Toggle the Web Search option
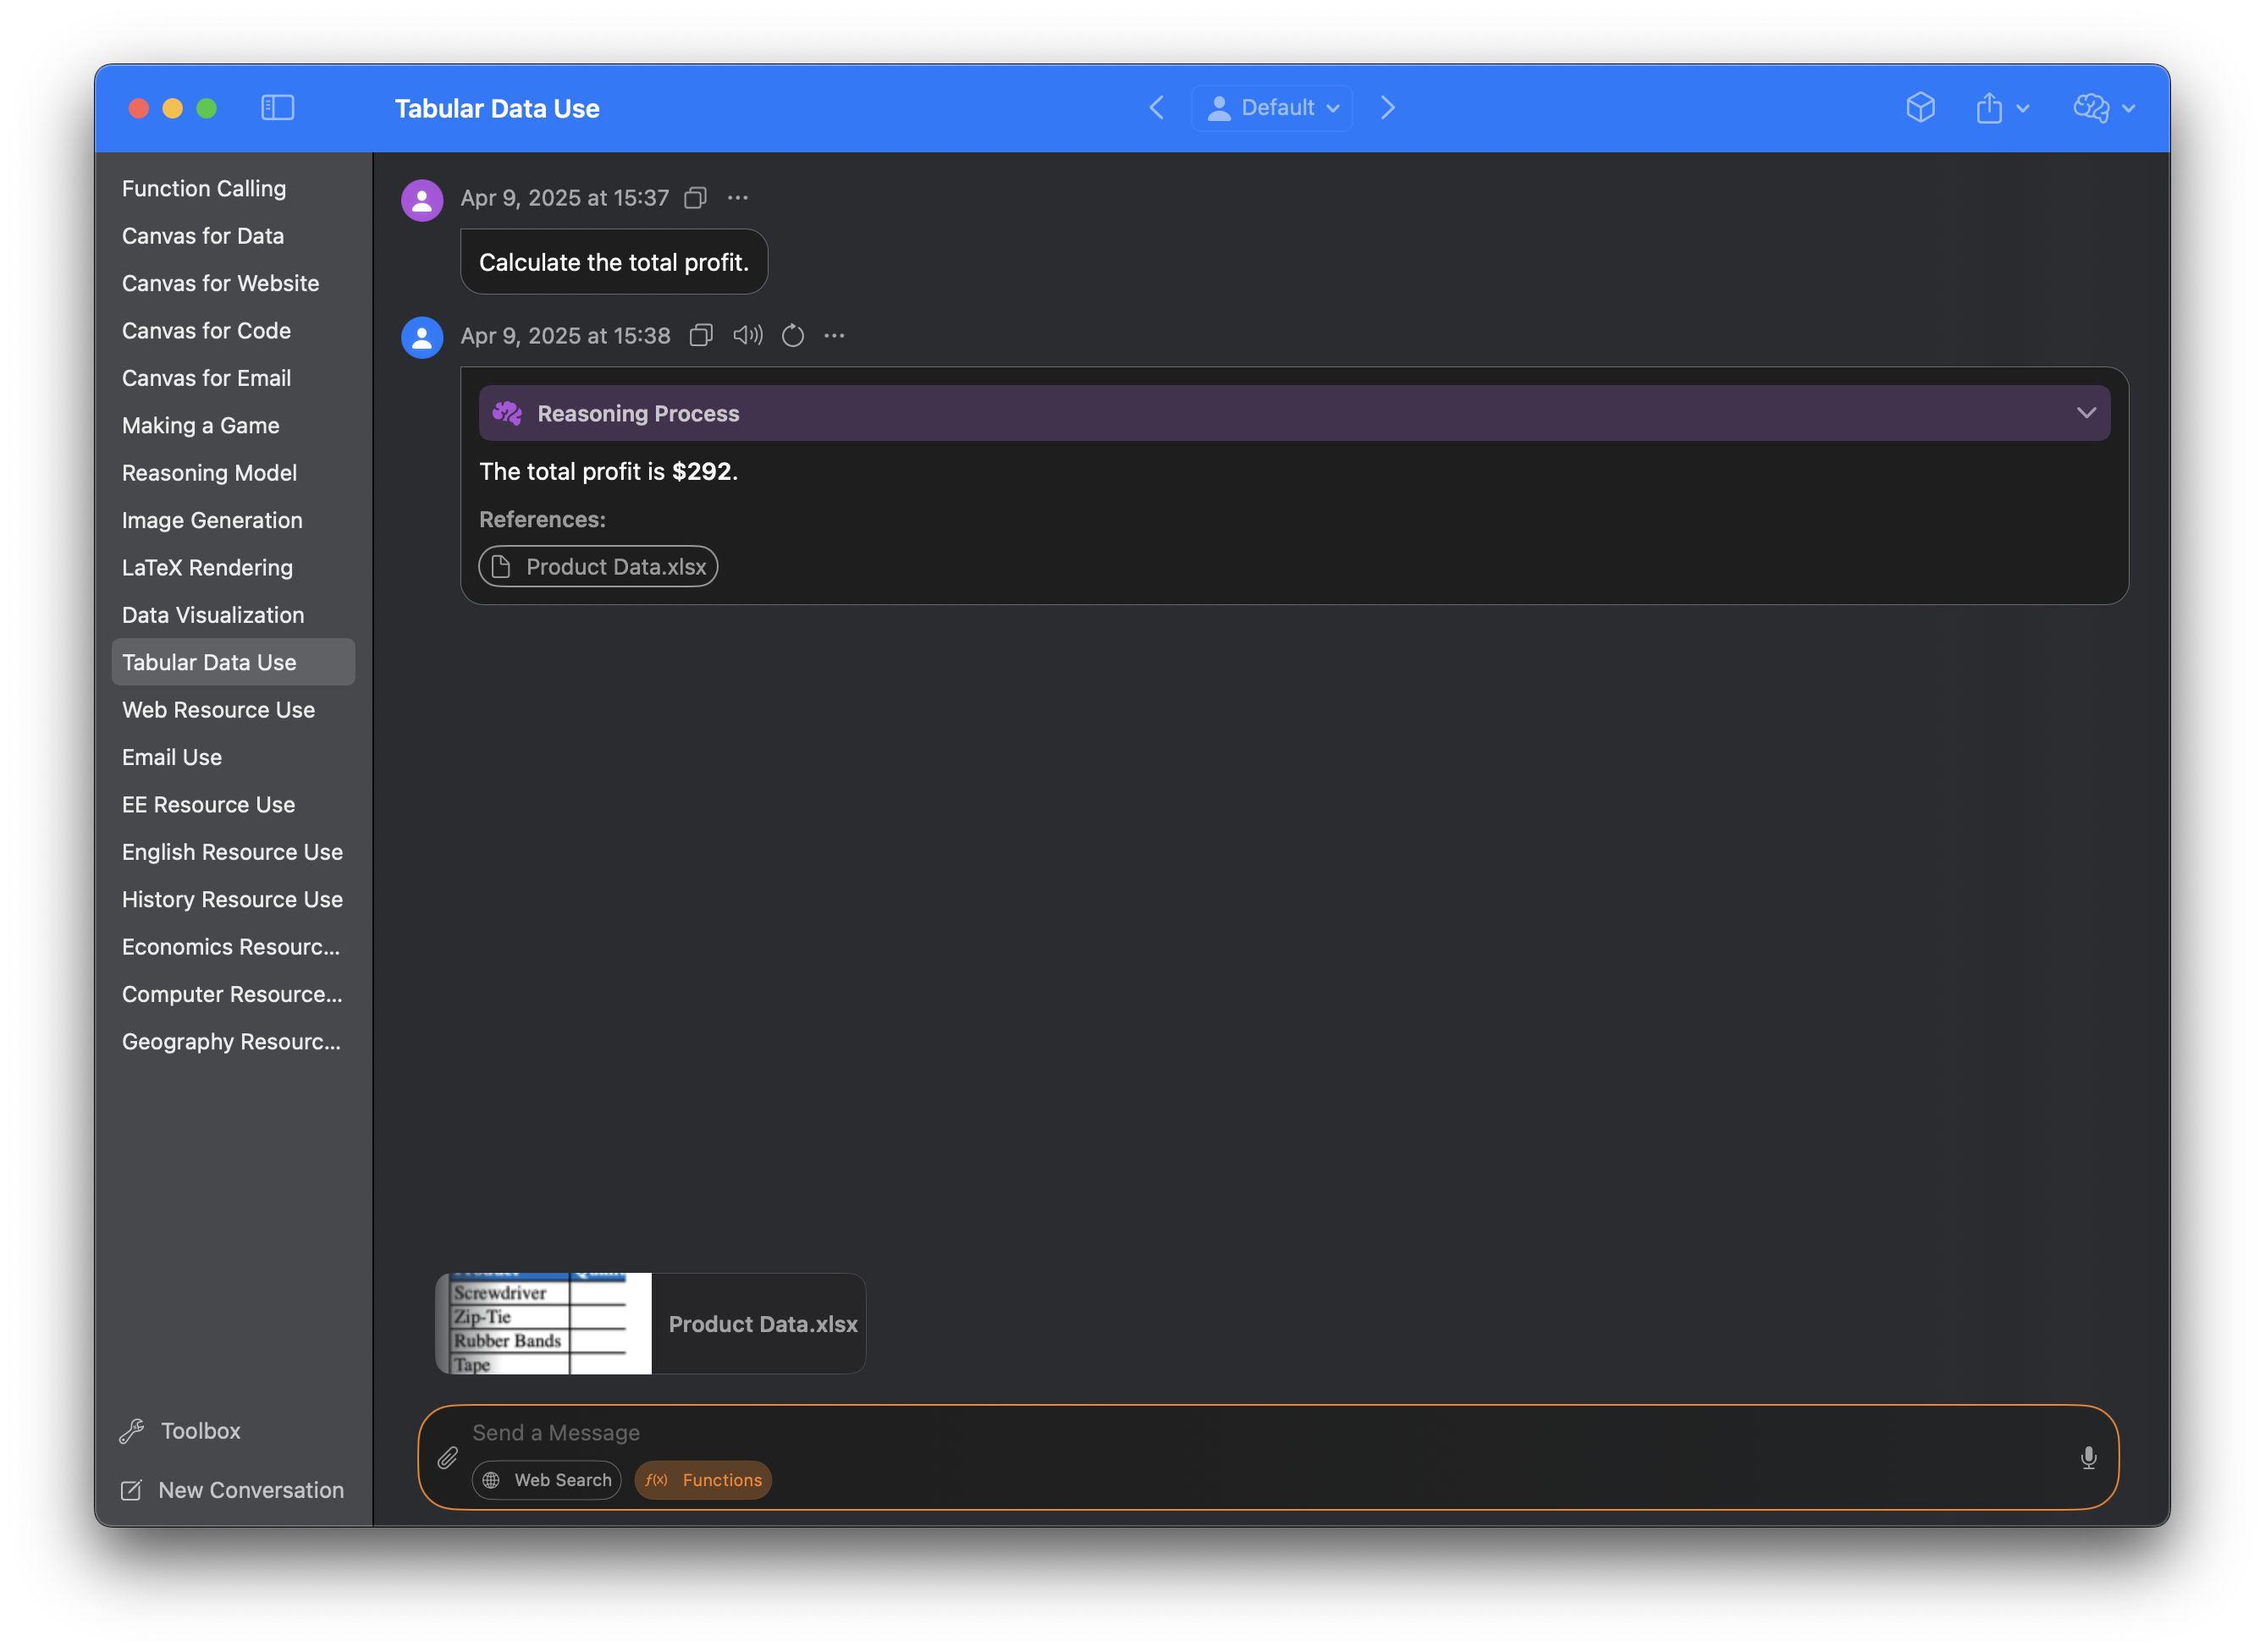 547,1480
